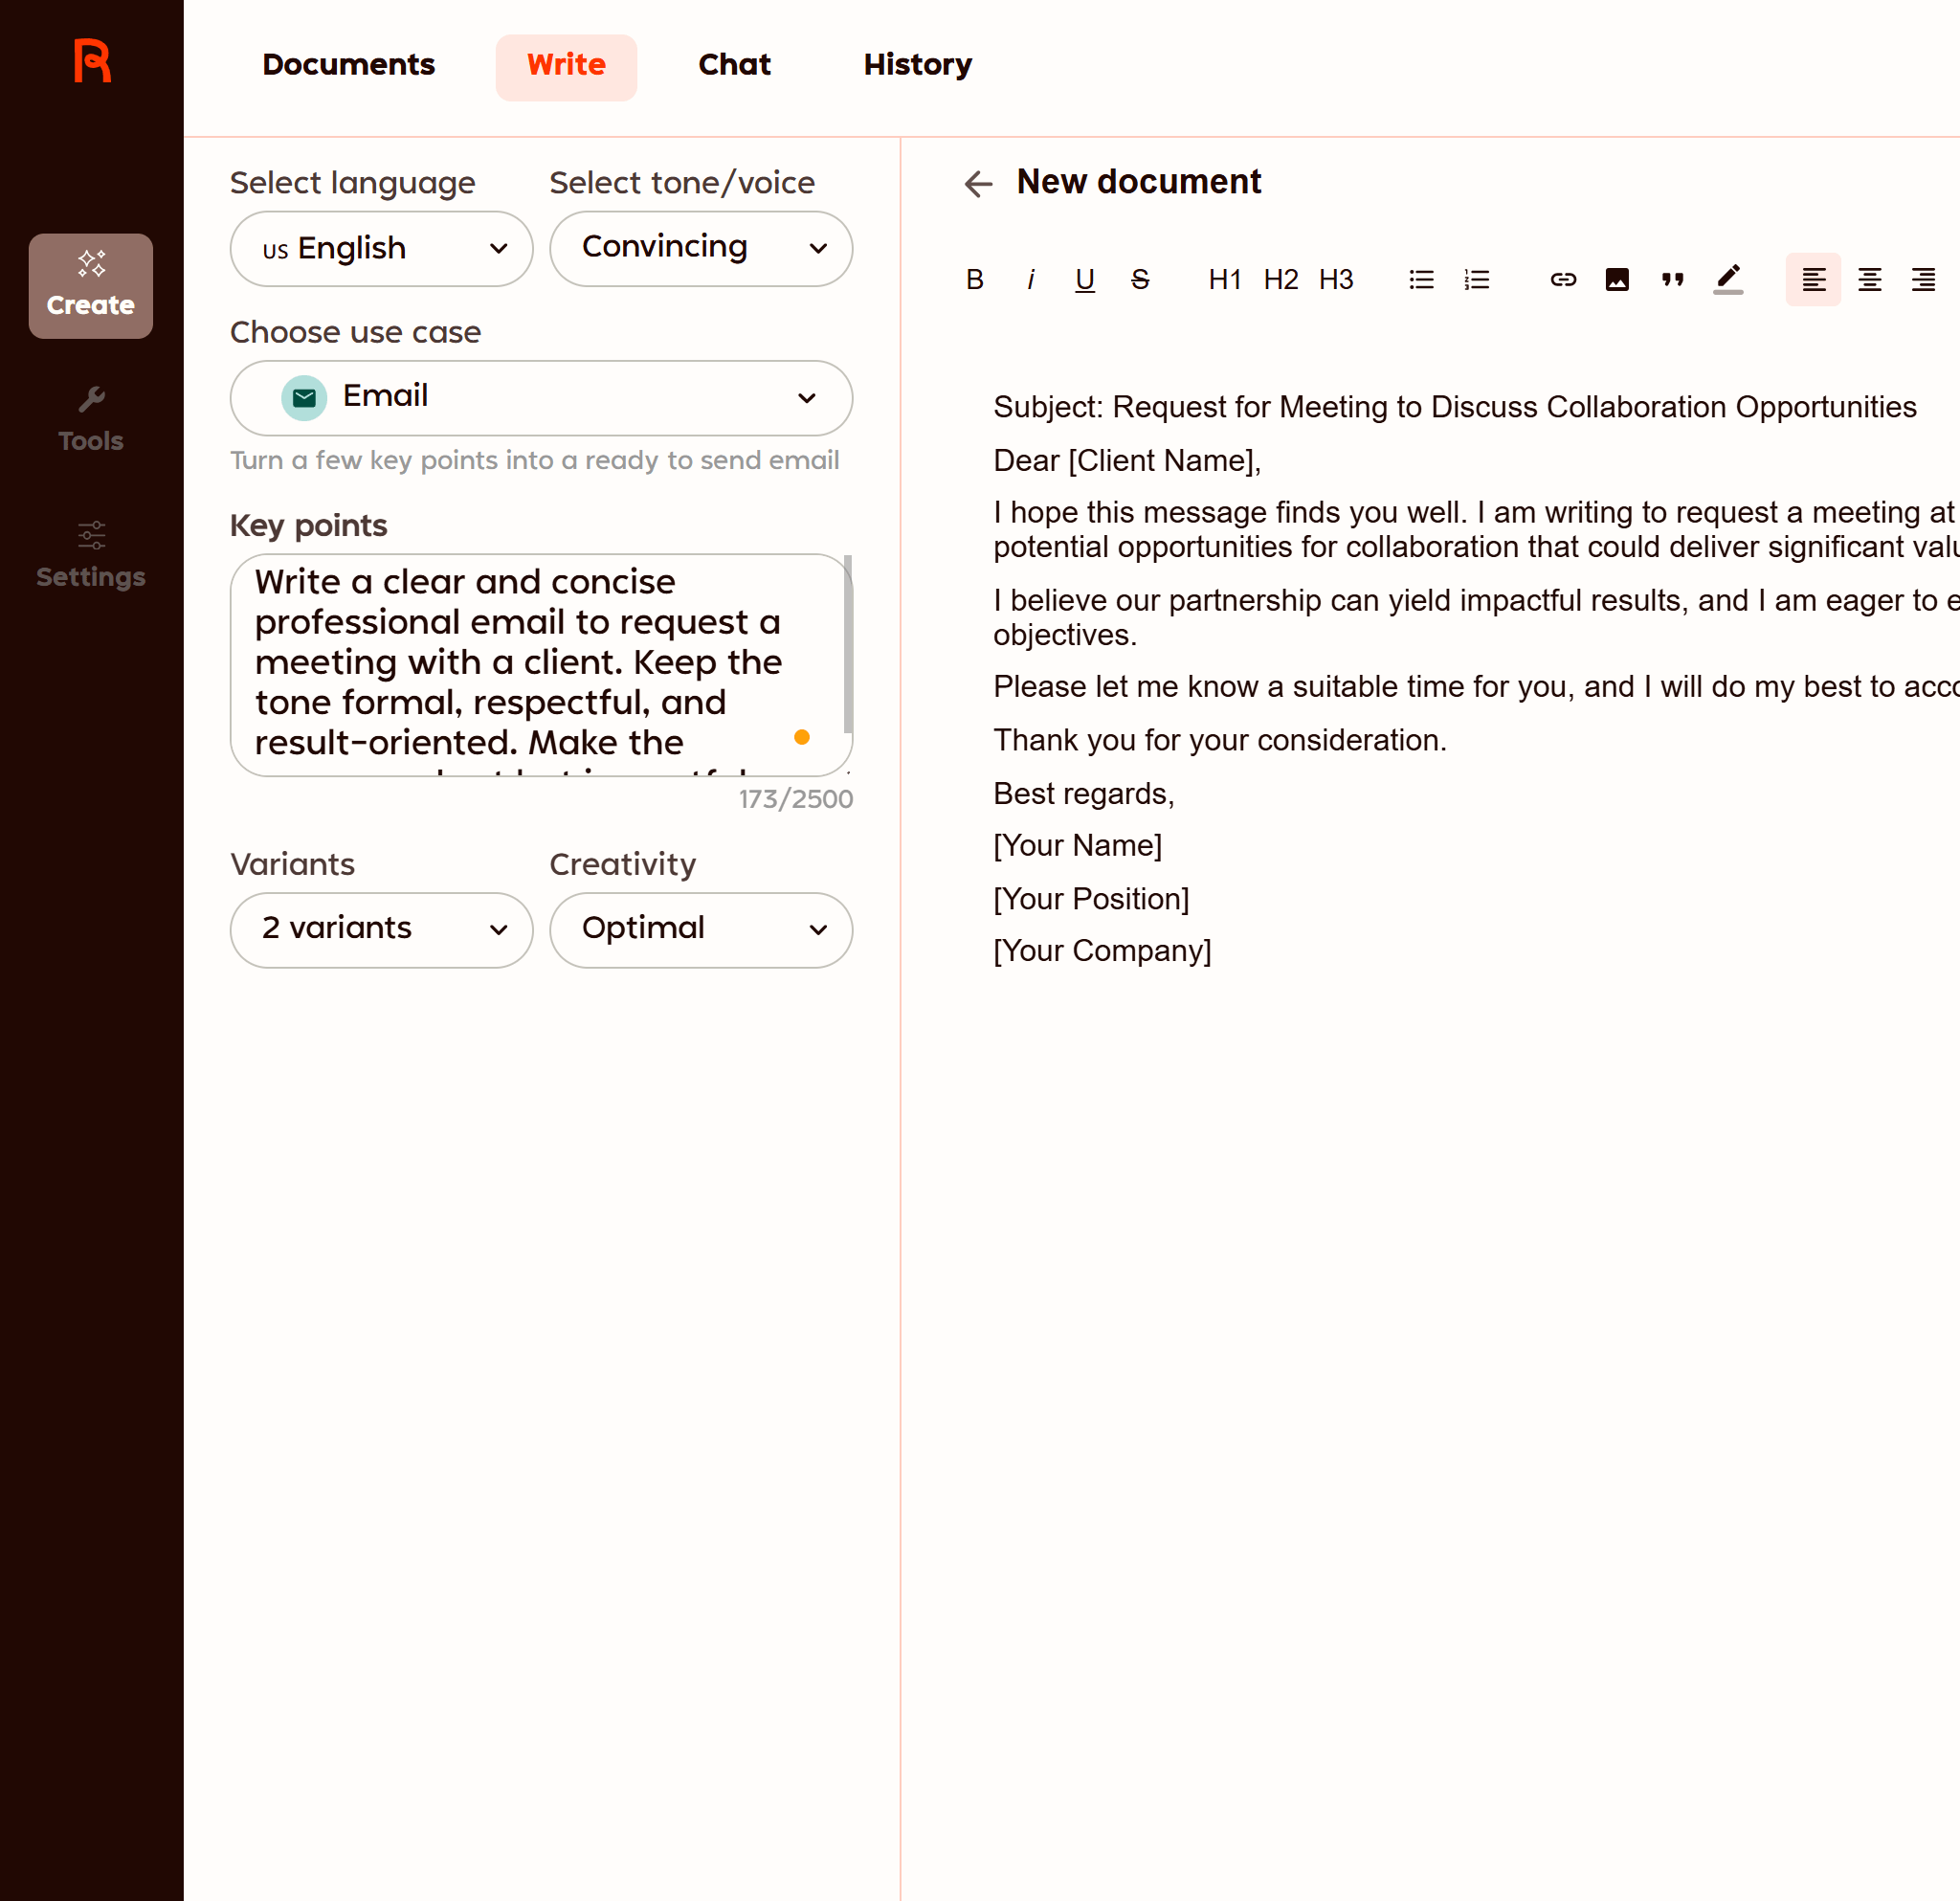Insert a numbered list
1960x1901 pixels.
click(x=1476, y=280)
